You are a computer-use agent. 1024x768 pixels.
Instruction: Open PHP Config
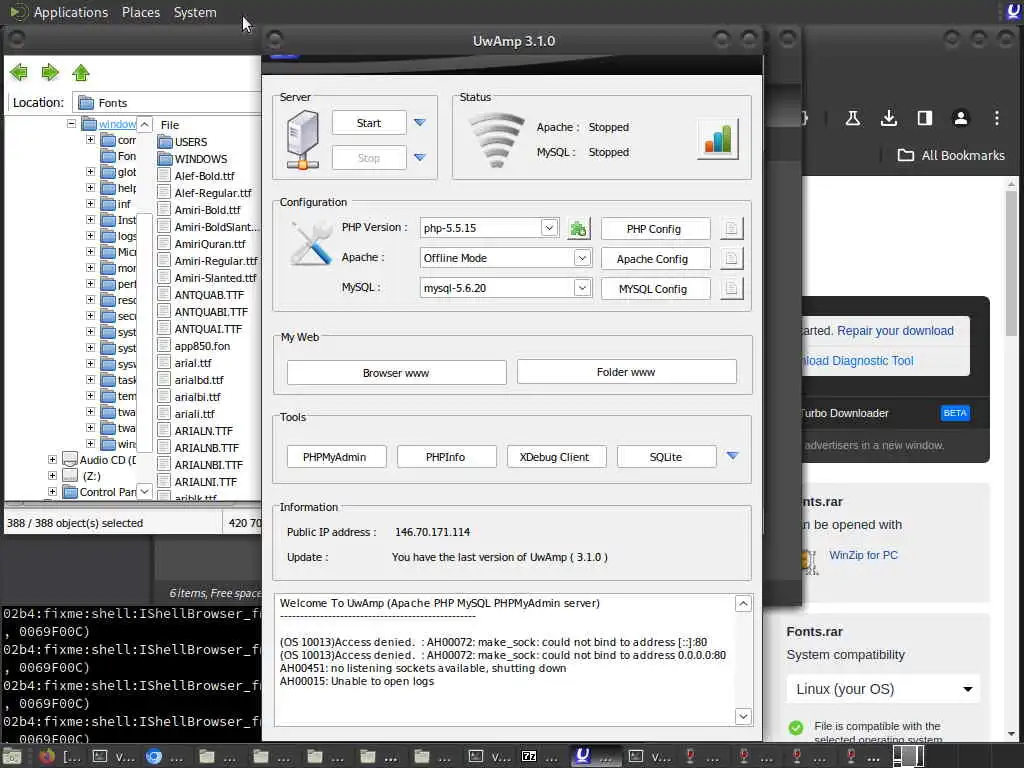654,229
